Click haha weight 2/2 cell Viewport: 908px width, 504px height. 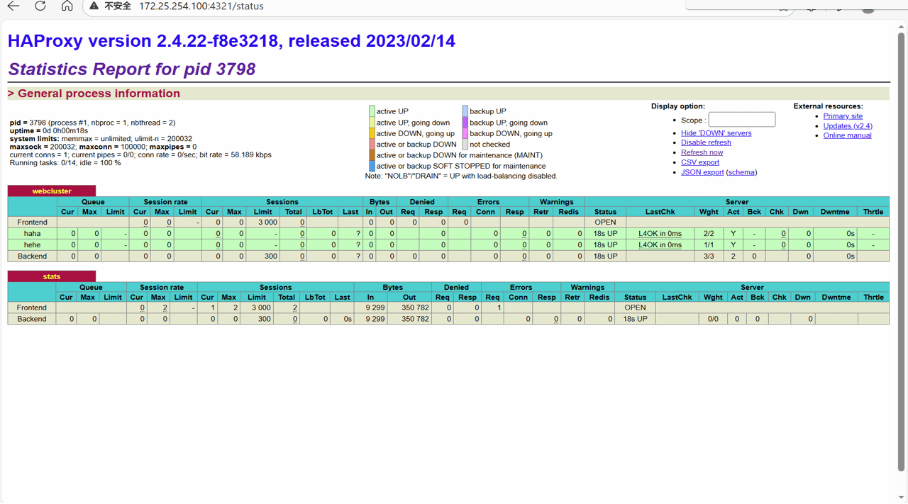coord(709,233)
